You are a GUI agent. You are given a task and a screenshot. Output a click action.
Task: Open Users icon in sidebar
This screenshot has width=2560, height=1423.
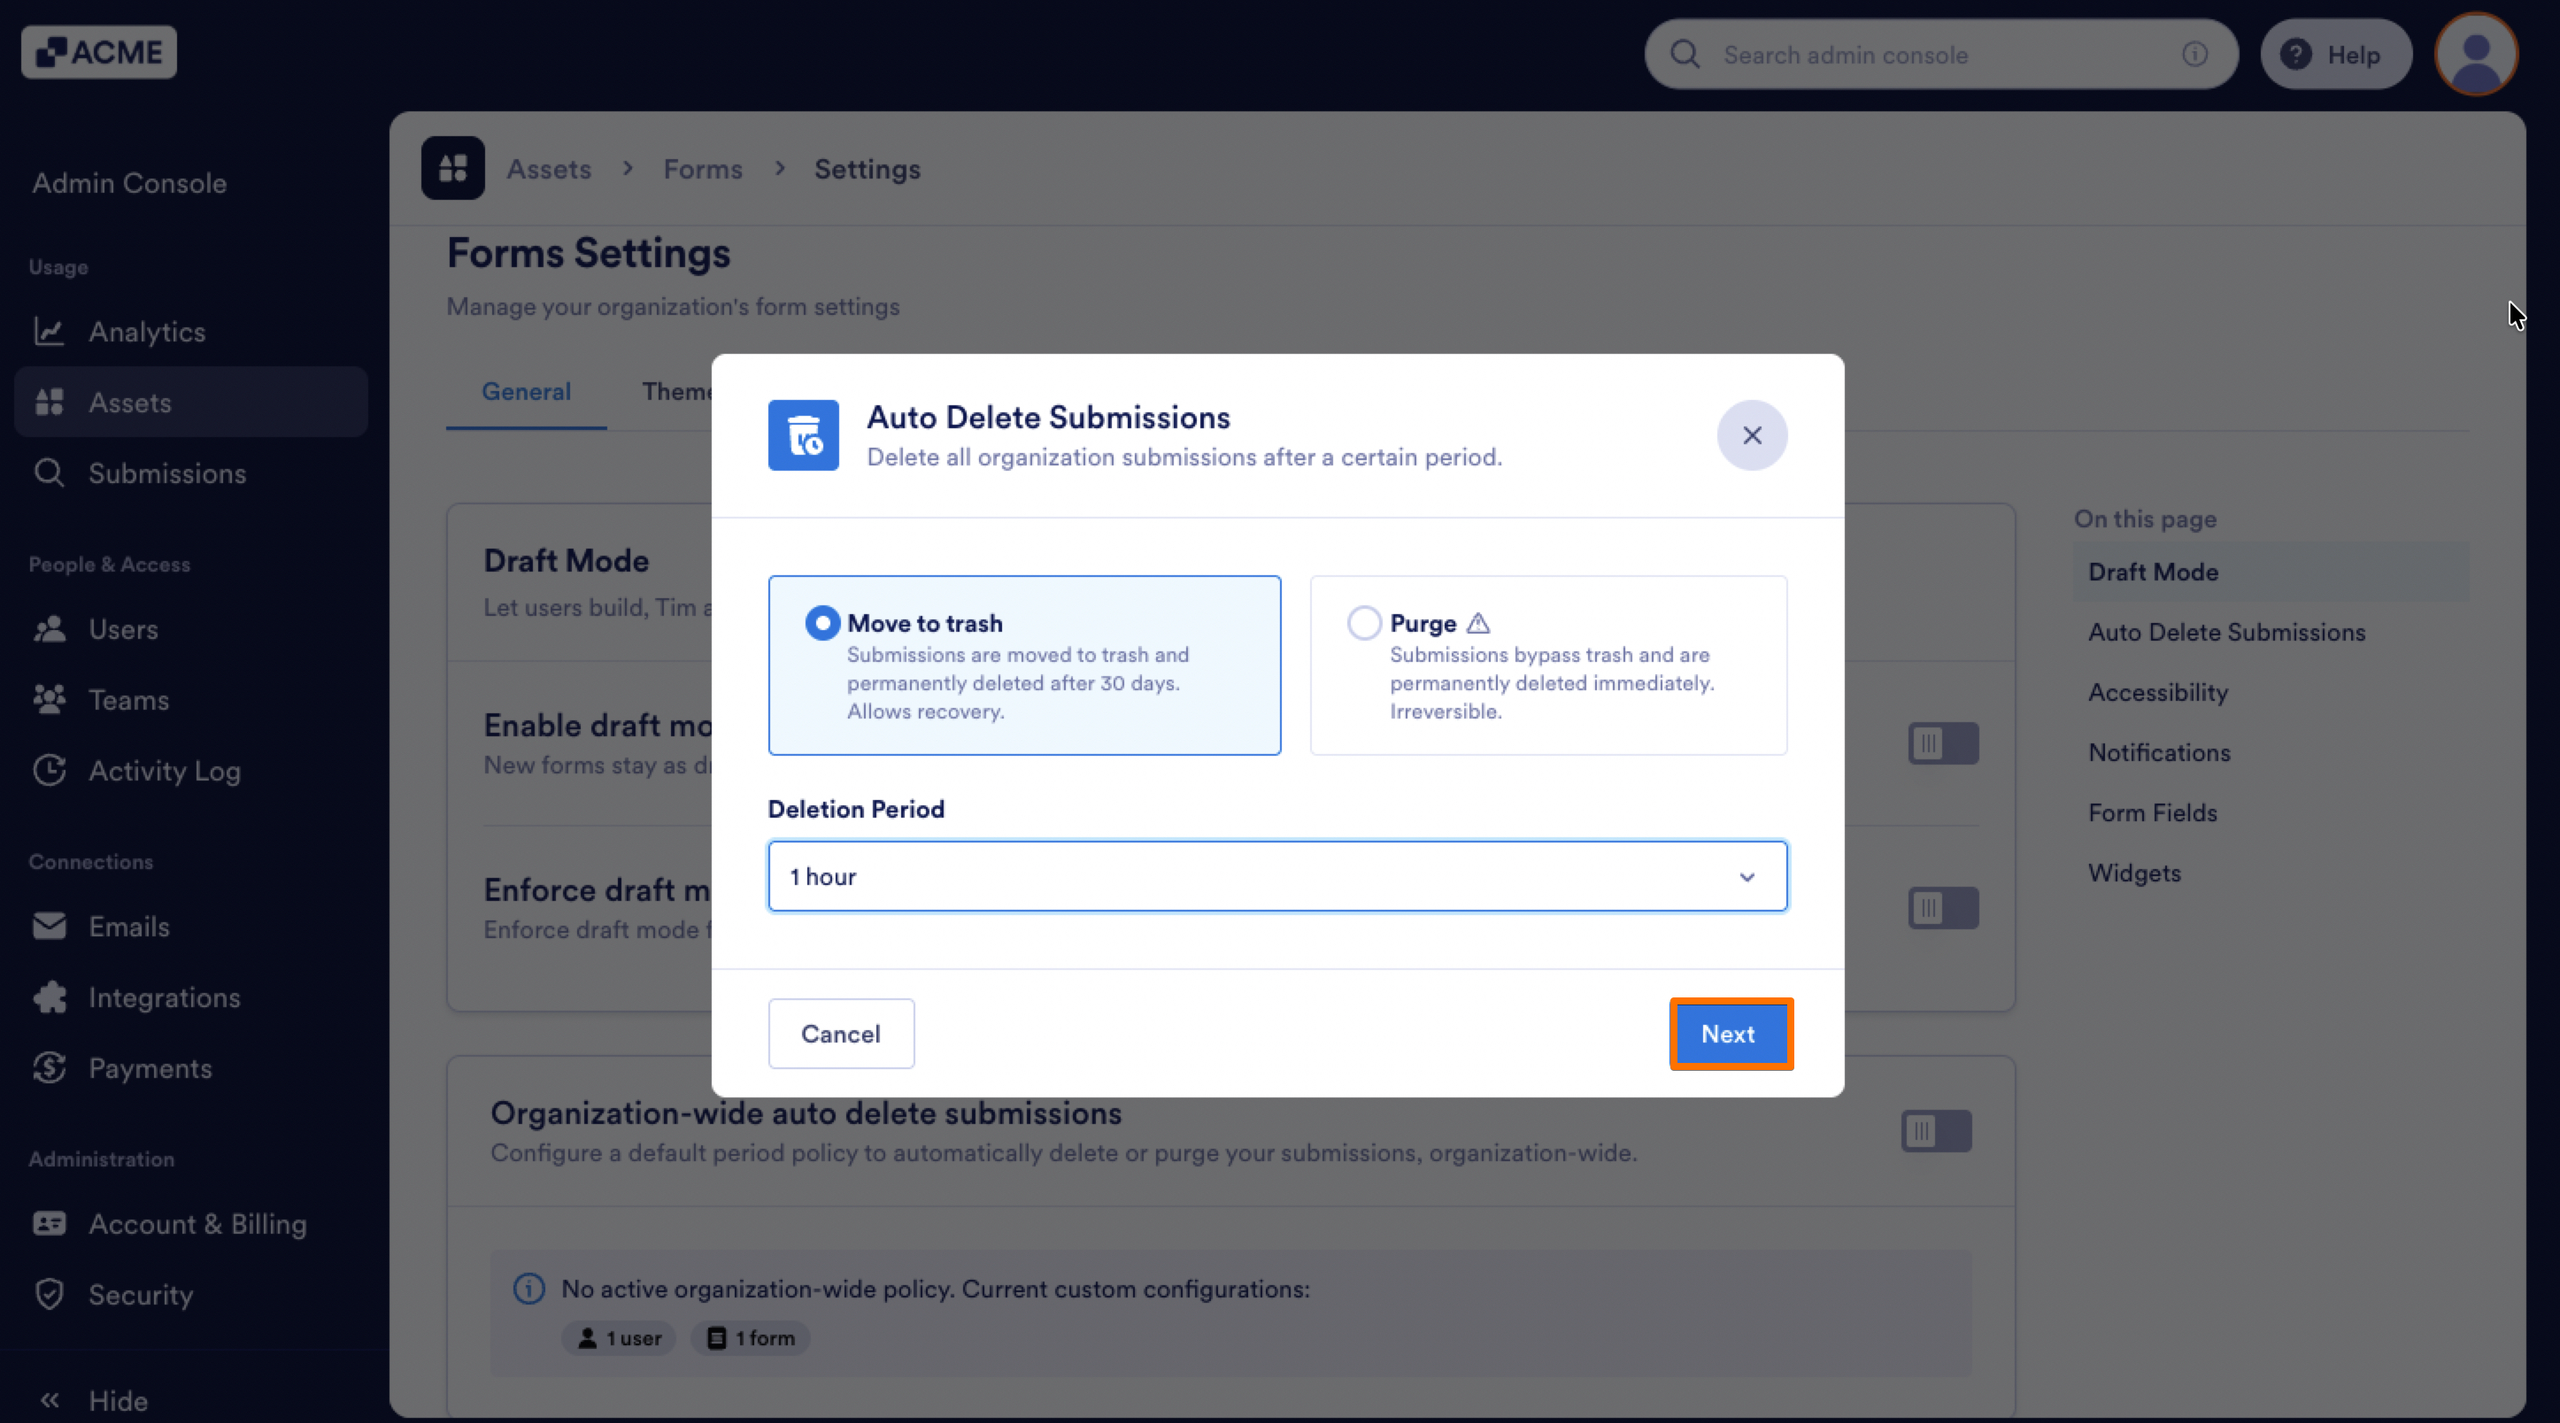click(49, 629)
